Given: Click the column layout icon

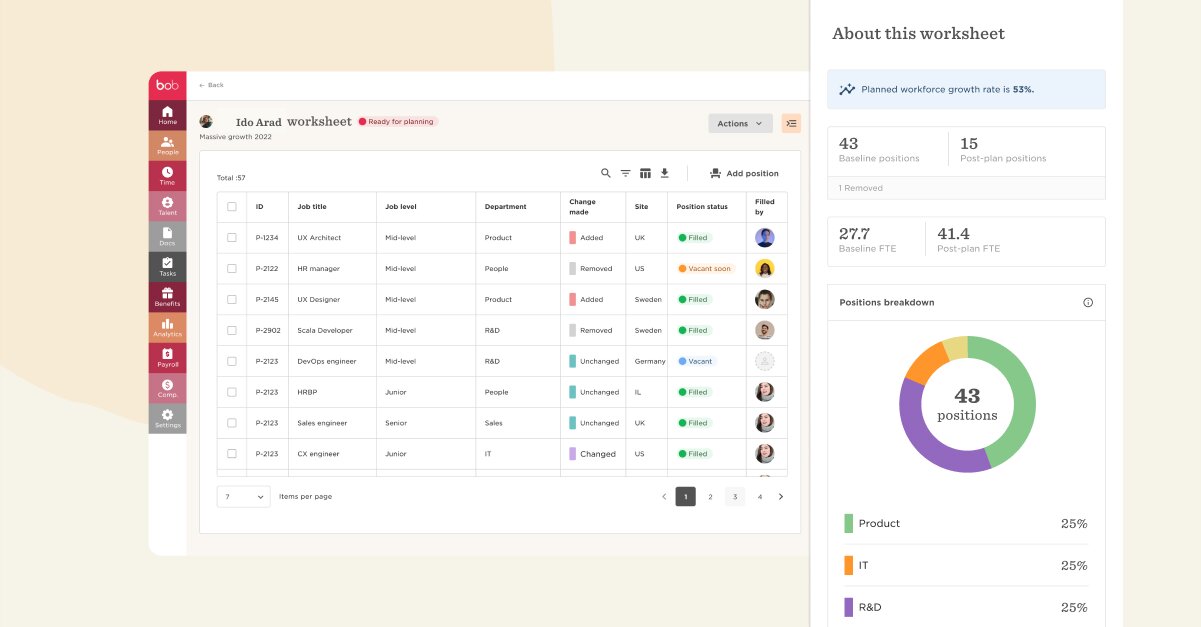Looking at the screenshot, I should (645, 173).
